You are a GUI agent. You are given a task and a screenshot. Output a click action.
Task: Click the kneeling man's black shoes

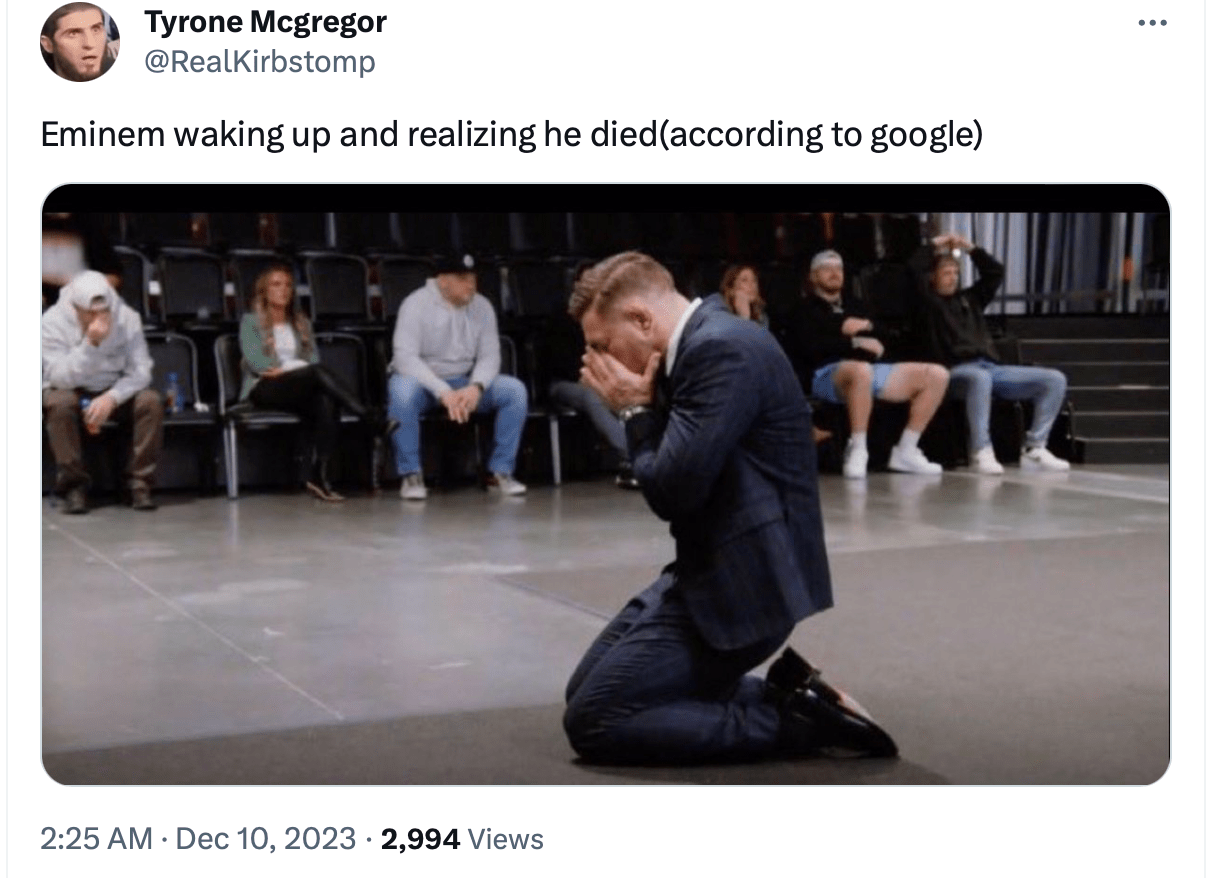[835, 705]
